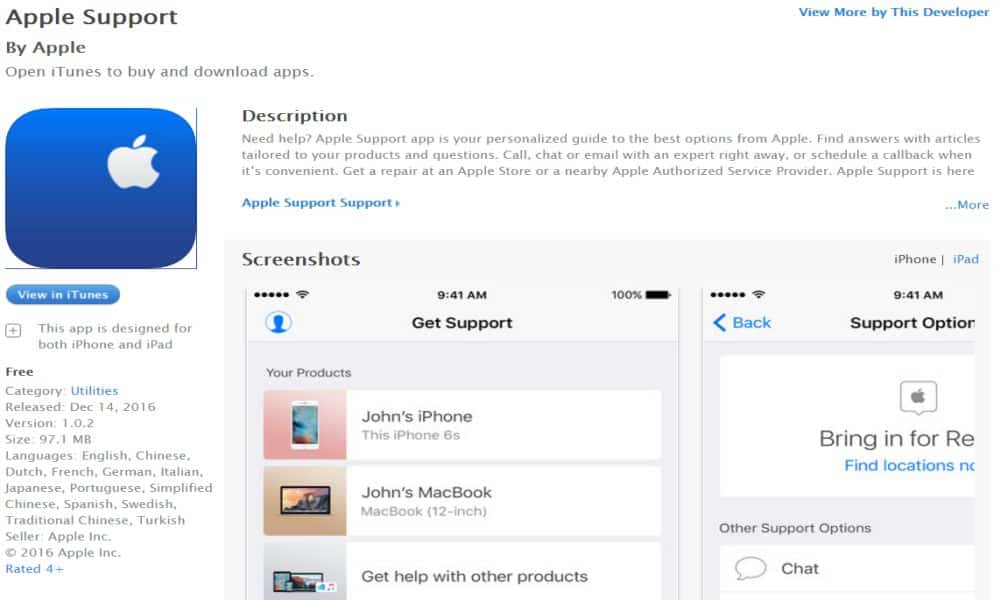The width and height of the screenshot is (1000, 600).
Task: Click Bring in for Repair heading
Action: [x=897, y=439]
